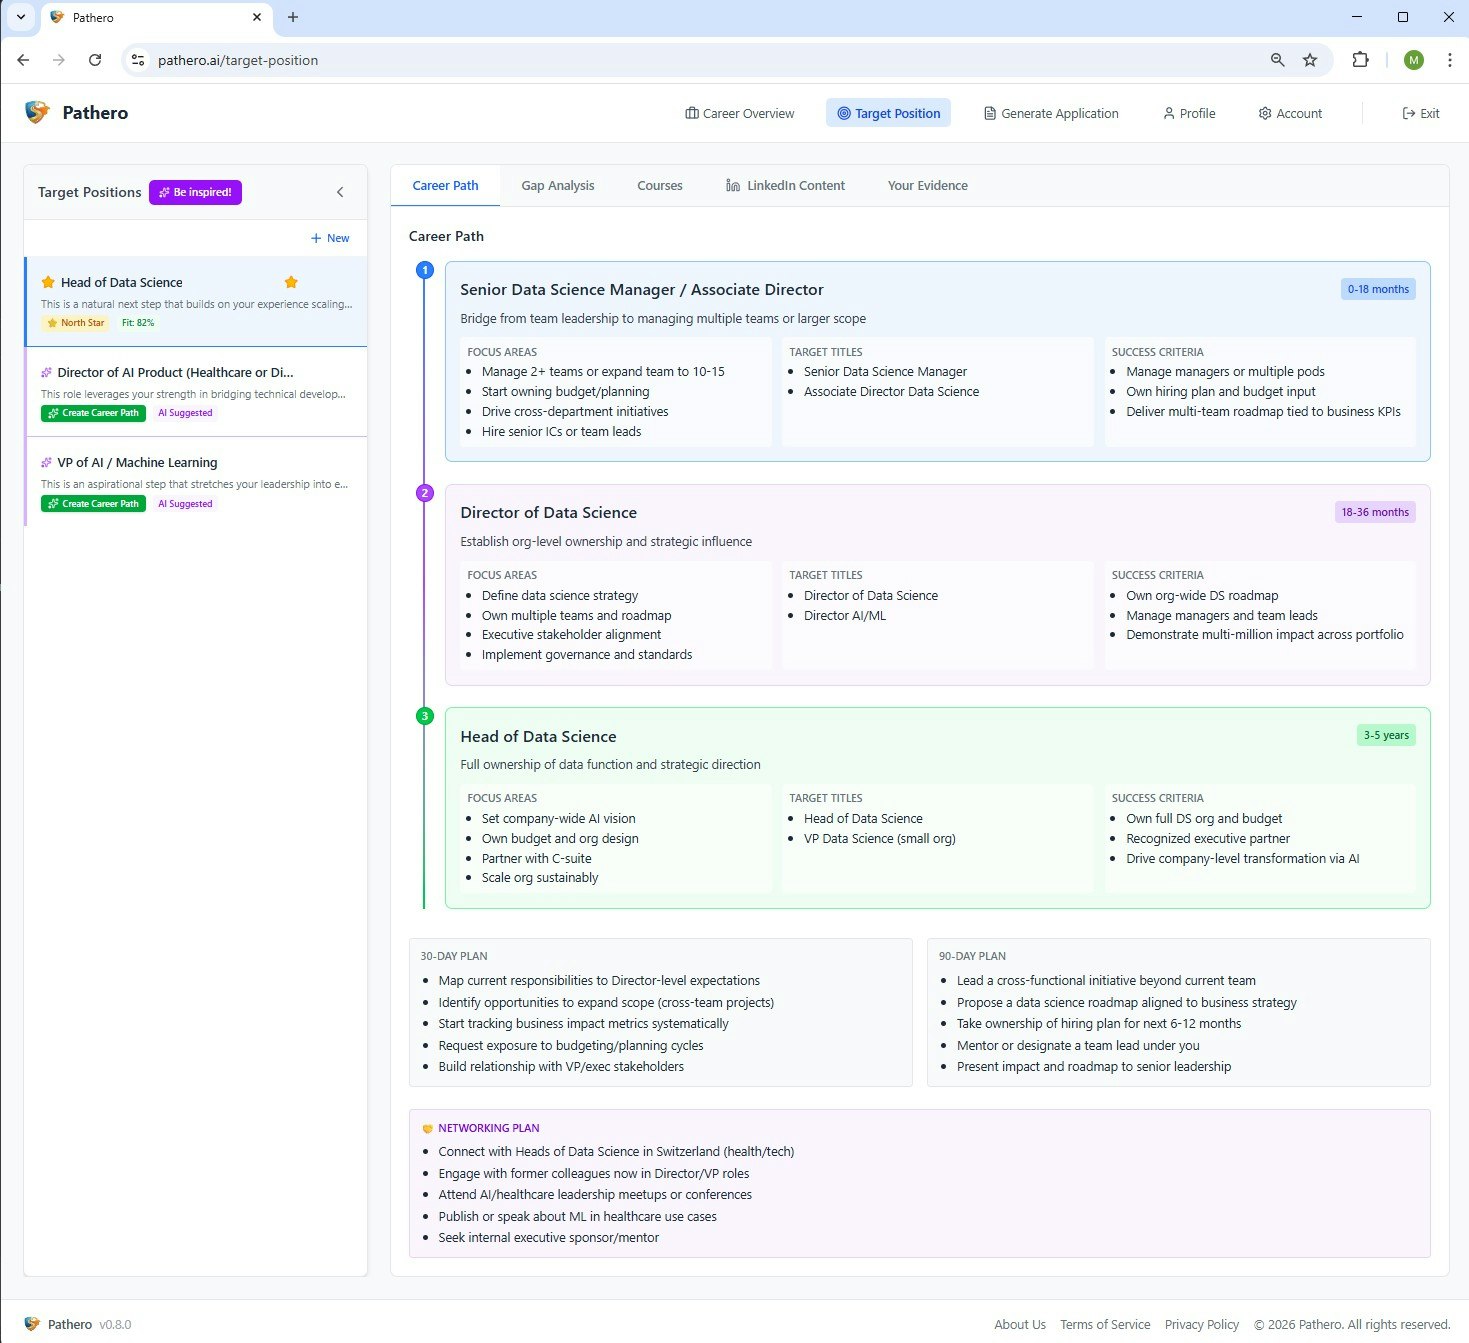The image size is (1469, 1343).
Task: Add a New target position
Action: tap(330, 238)
